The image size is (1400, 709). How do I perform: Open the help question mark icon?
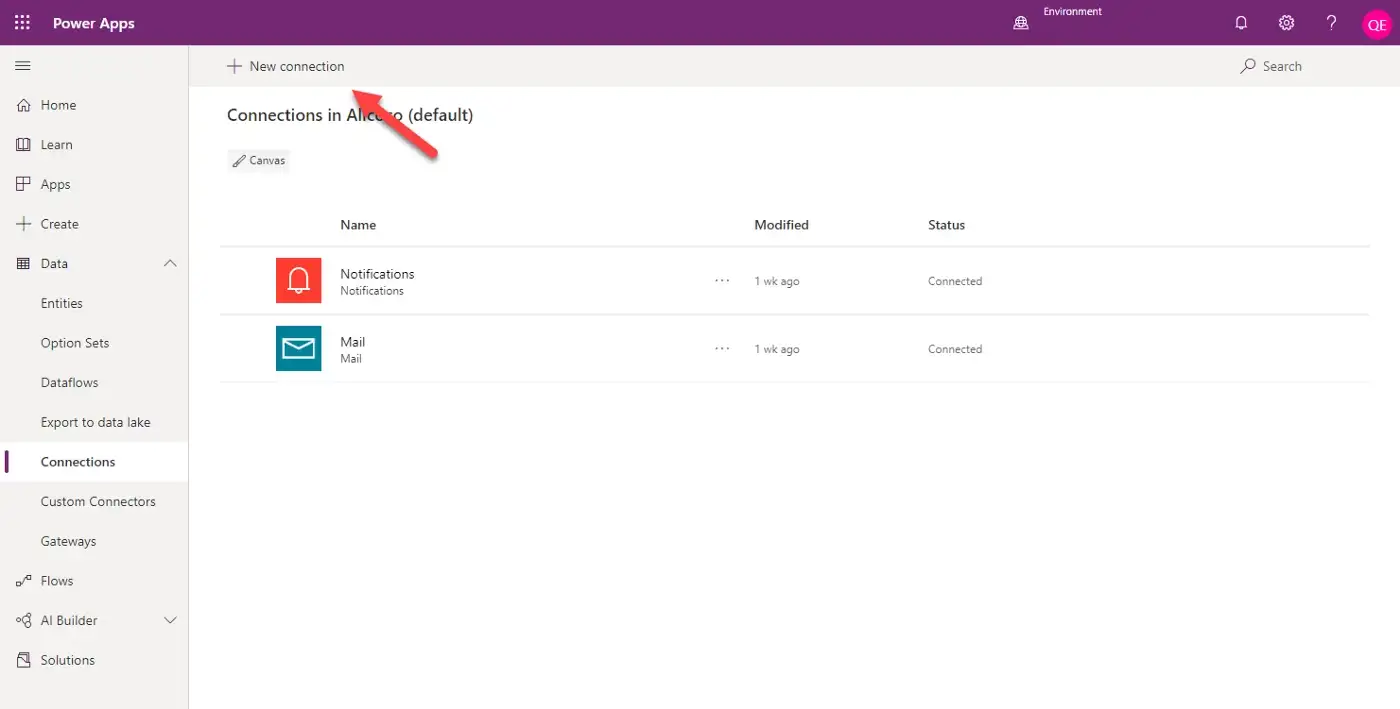pyautogui.click(x=1331, y=23)
